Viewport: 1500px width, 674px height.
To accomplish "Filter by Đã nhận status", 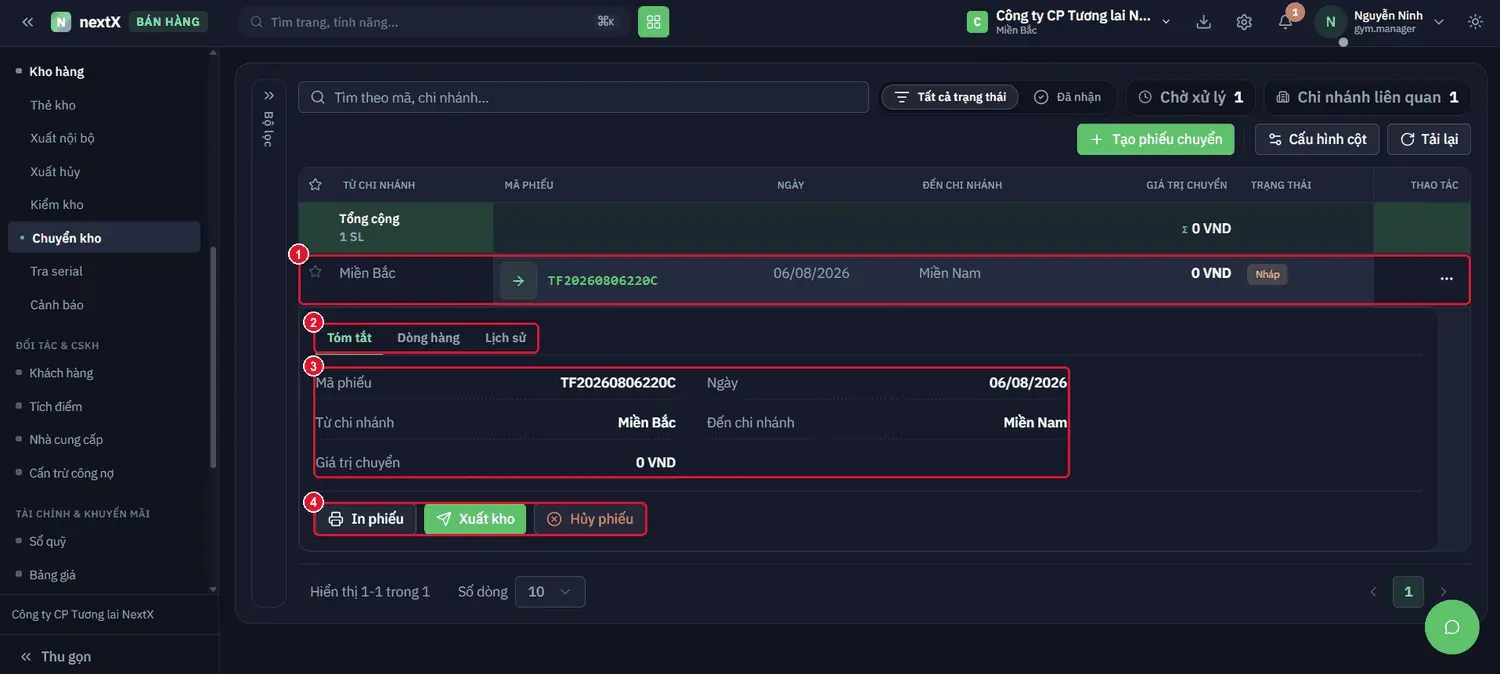I will 1068,97.
